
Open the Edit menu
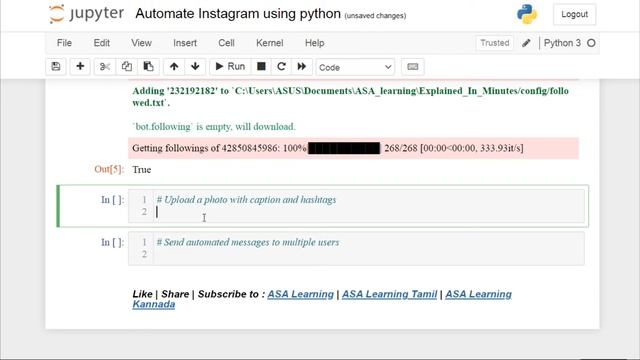point(102,43)
